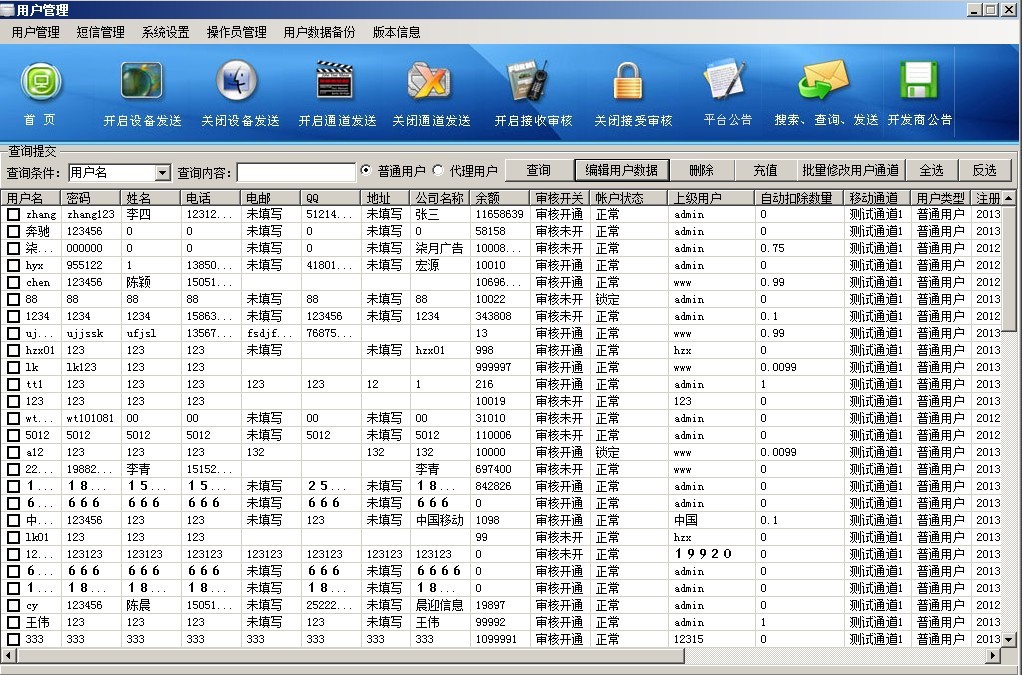
Task: Open the 短信管理 menu
Action: [100, 32]
